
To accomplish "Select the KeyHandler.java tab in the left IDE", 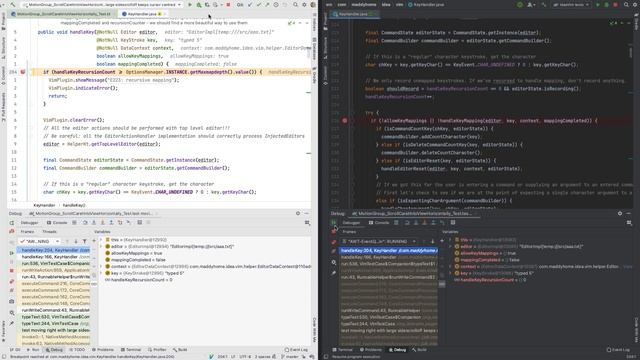I will click(142, 14).
